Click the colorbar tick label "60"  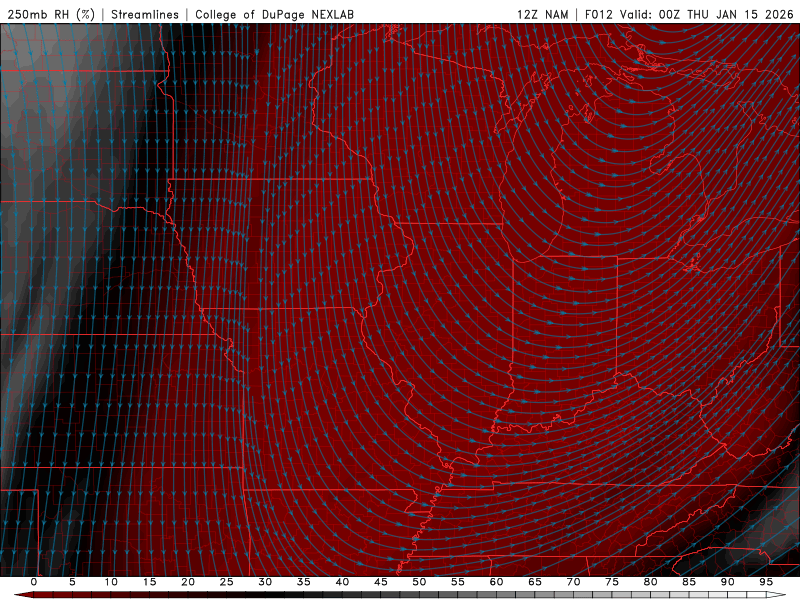pyautogui.click(x=496, y=582)
